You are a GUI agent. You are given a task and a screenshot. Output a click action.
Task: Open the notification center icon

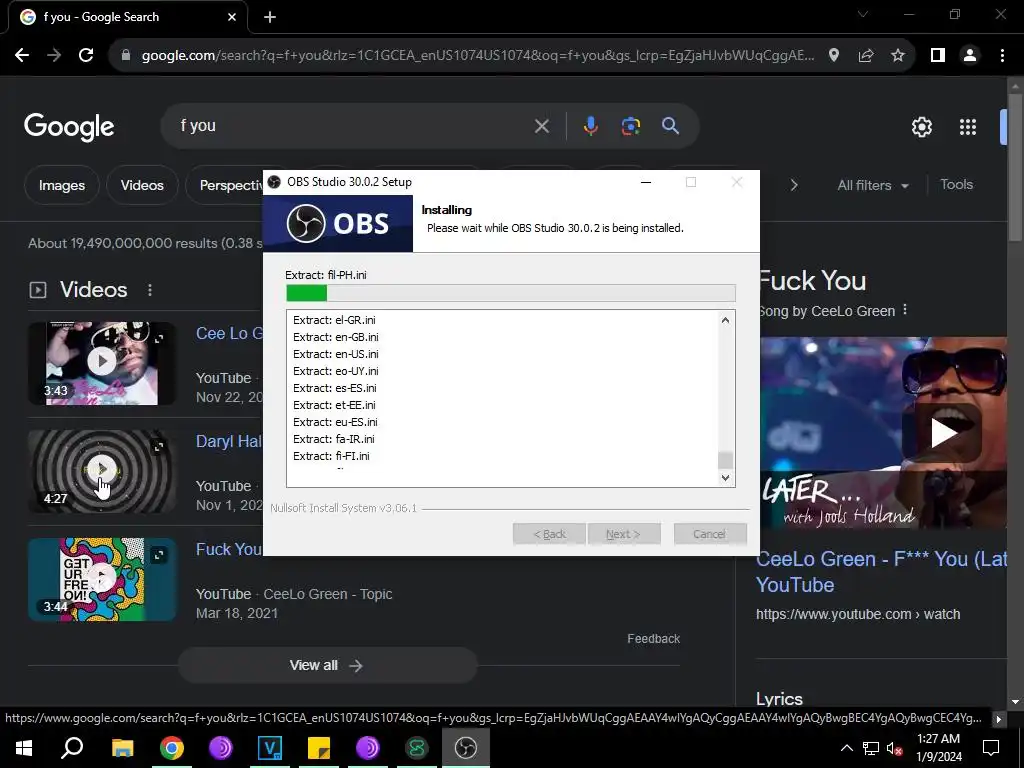[991, 748]
